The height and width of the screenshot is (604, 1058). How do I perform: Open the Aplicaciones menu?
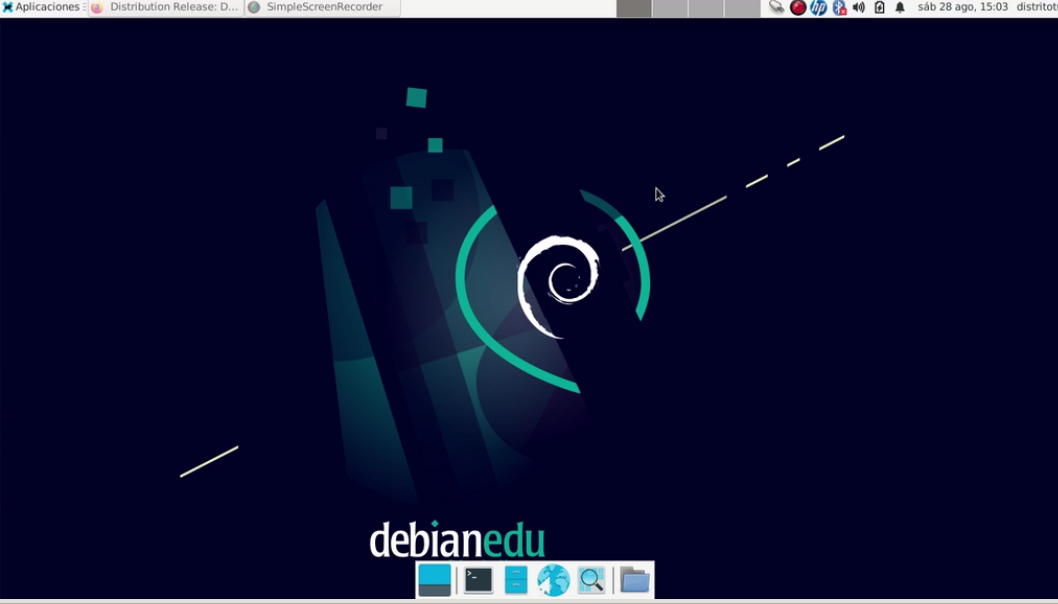pyautogui.click(x=40, y=7)
